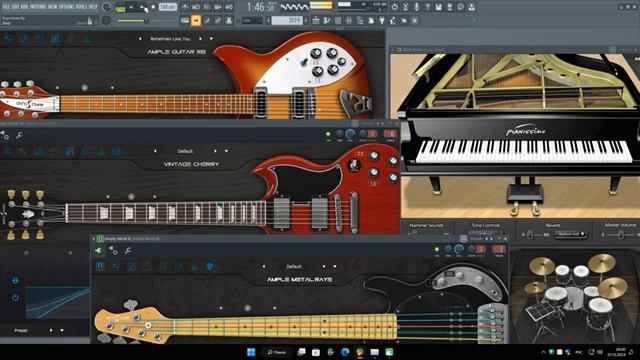This screenshot has height=360, width=640.
Task: Toggle green enable LED in Vintage Cherry wrapper
Action: click(328, 134)
